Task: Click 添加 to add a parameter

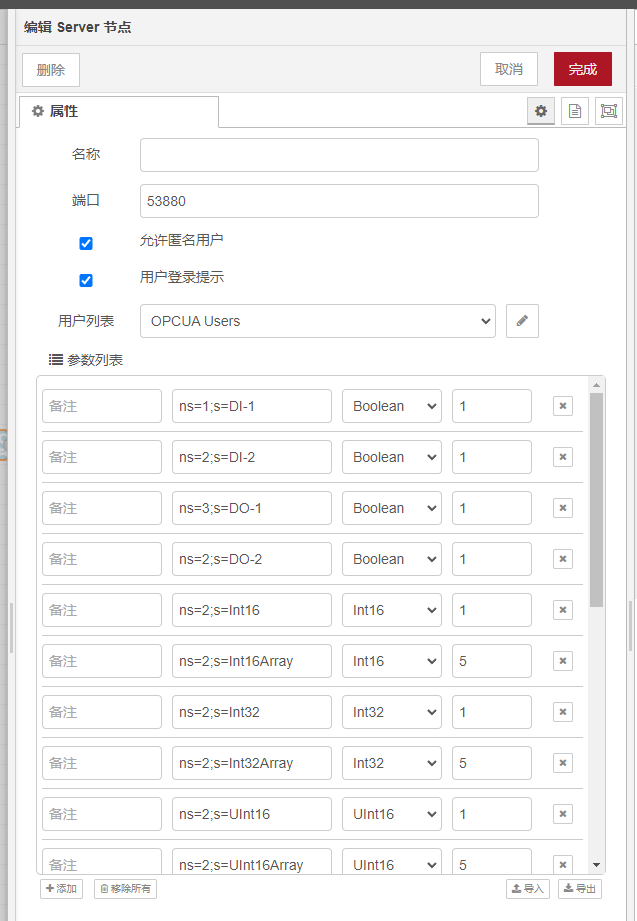Action: point(62,888)
